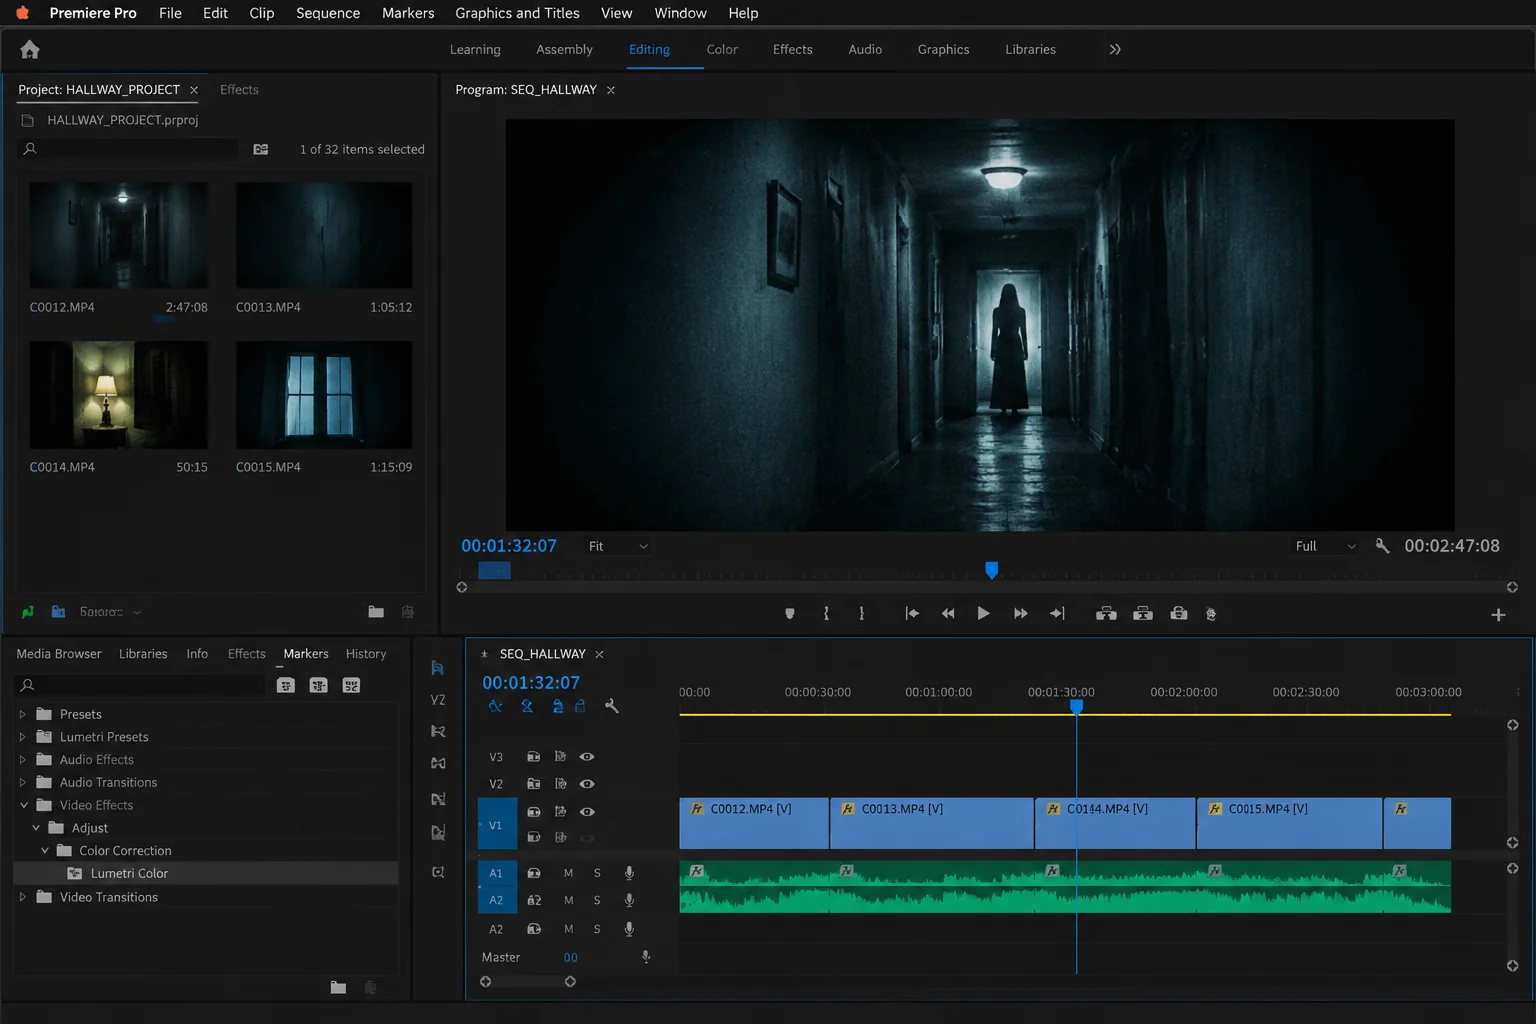Toggle Snap in the timeline header
The image size is (1536, 1024).
point(526,706)
